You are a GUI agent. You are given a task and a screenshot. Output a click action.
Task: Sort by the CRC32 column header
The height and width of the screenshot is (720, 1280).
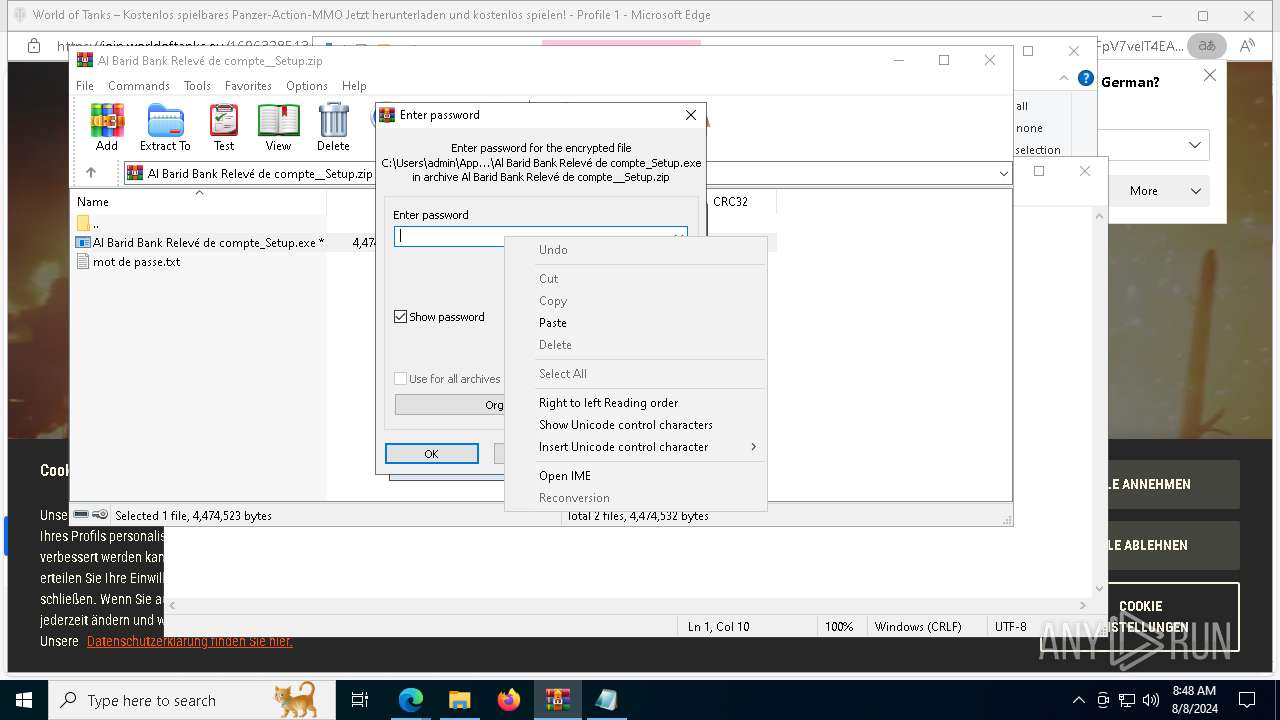point(730,202)
